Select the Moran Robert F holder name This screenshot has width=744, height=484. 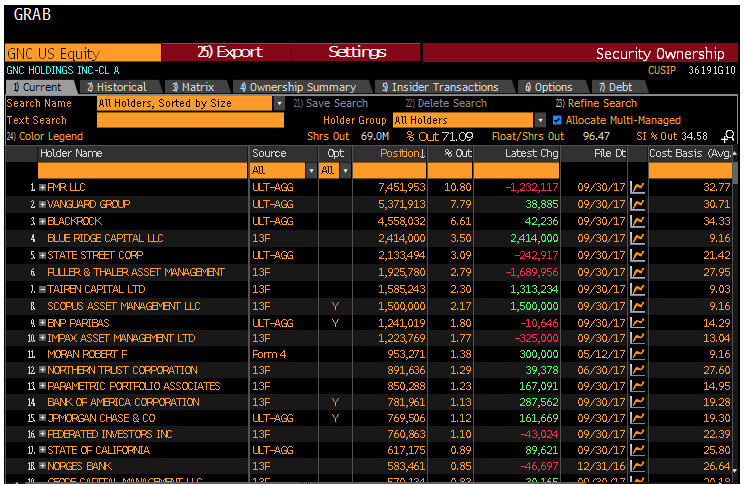pyautogui.click(x=87, y=354)
